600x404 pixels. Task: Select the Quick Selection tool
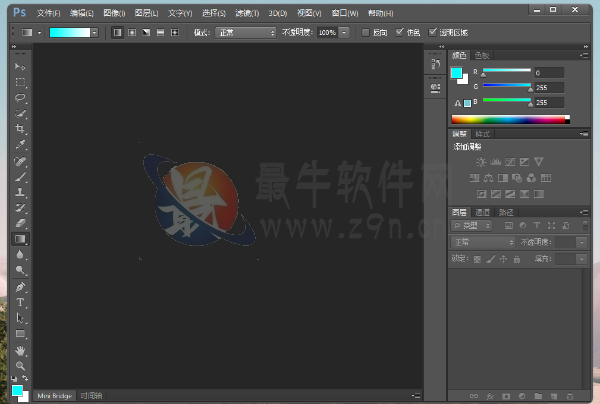20,114
